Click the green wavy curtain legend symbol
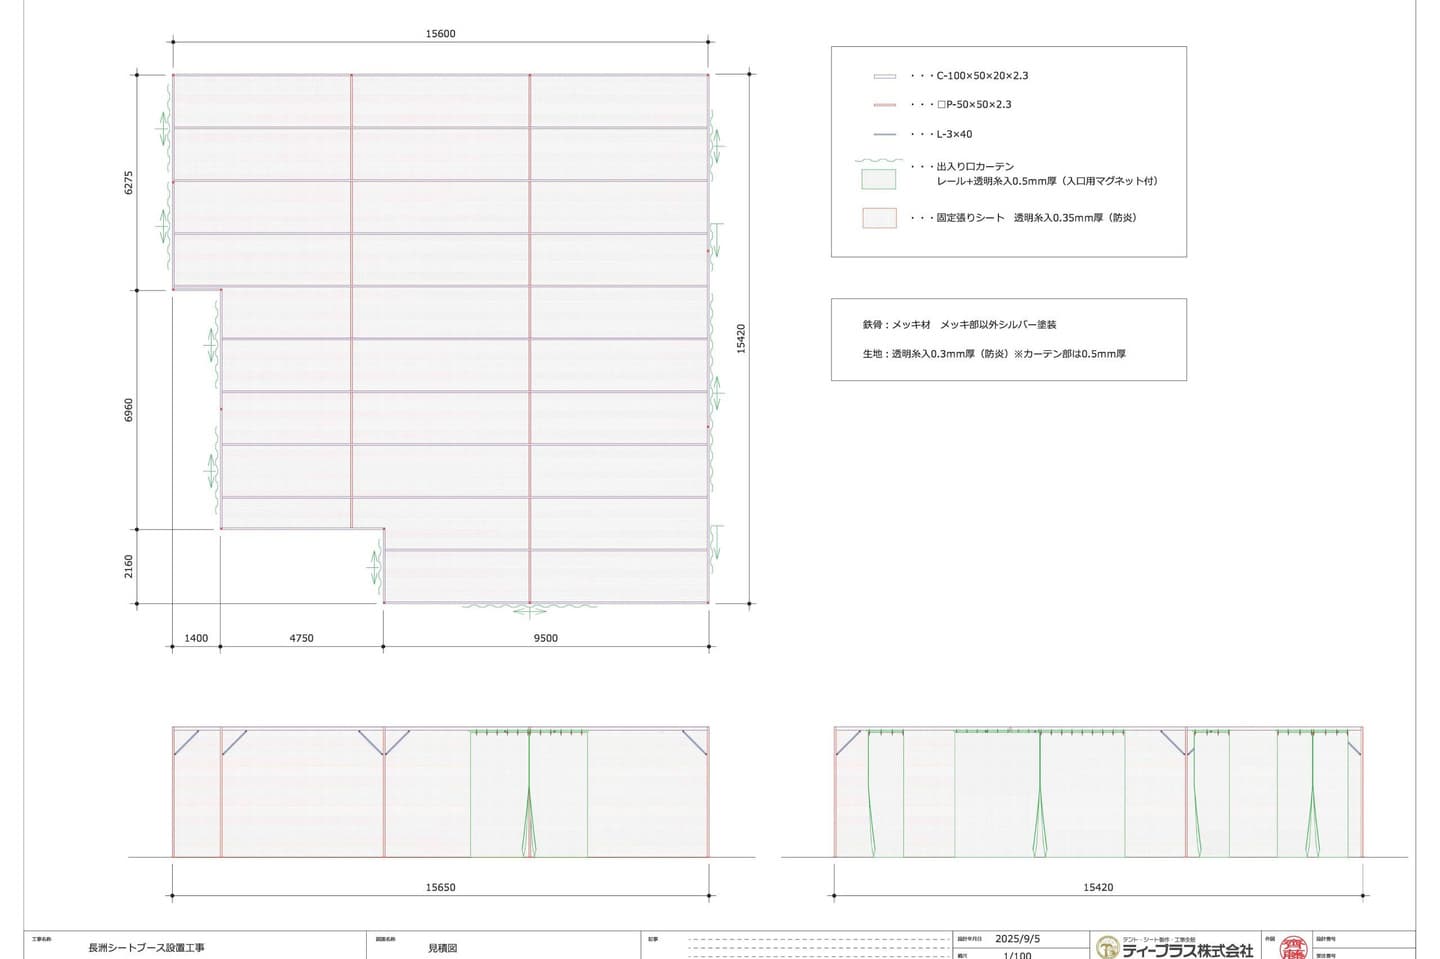This screenshot has height=959, width=1440. coord(878,161)
